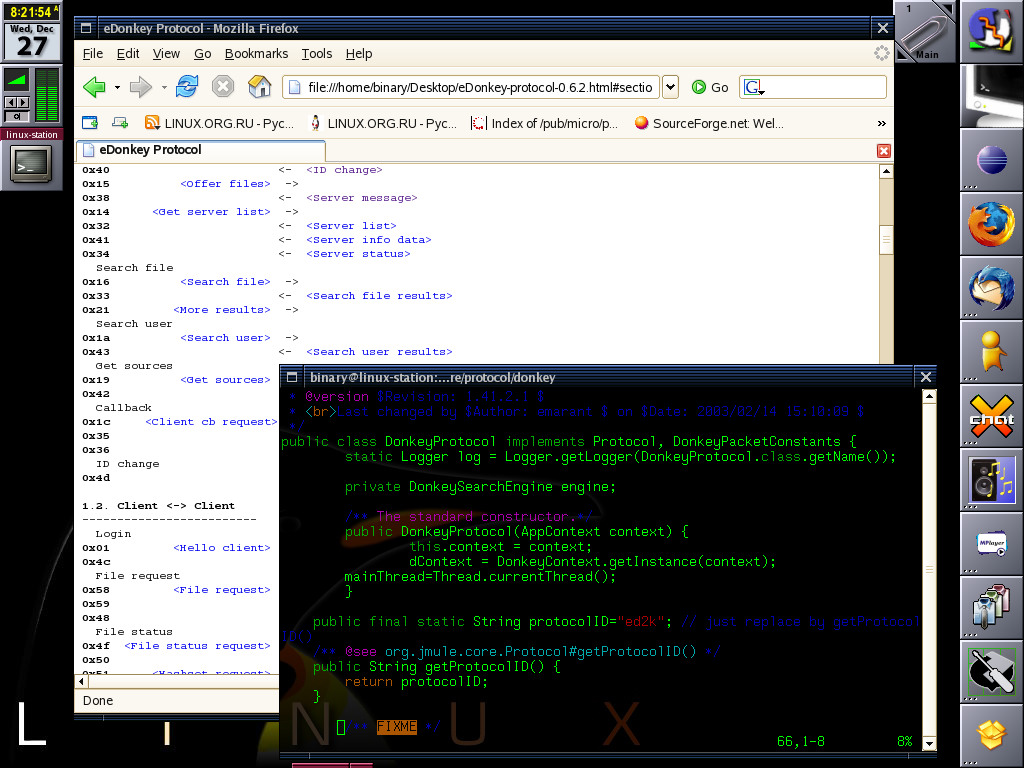Follow the Offer files link

click(225, 184)
